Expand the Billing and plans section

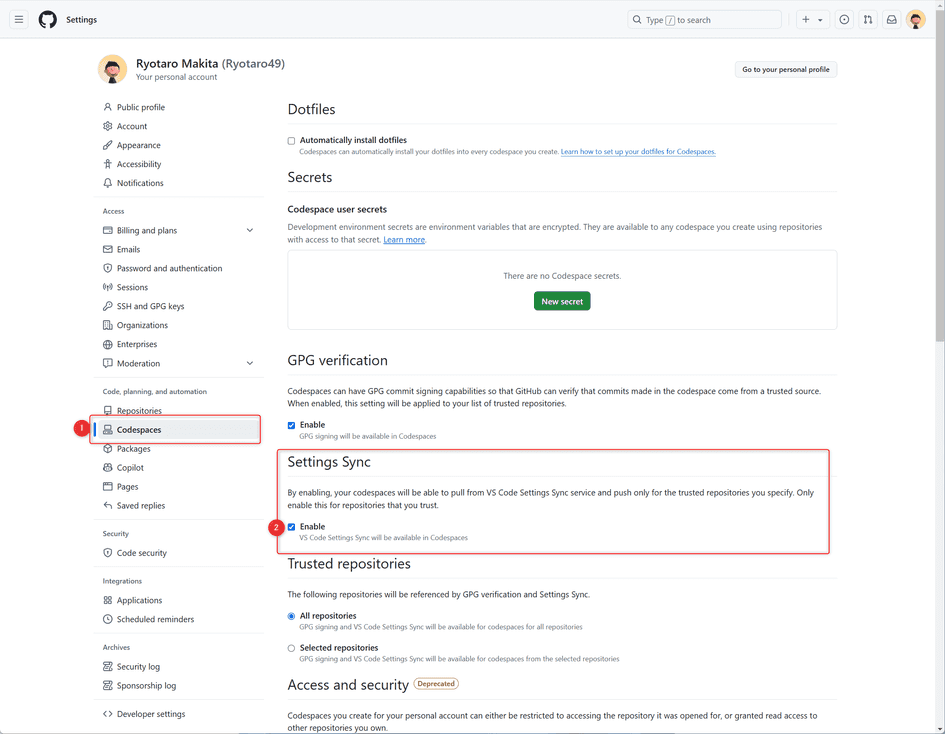pyautogui.click(x=249, y=229)
